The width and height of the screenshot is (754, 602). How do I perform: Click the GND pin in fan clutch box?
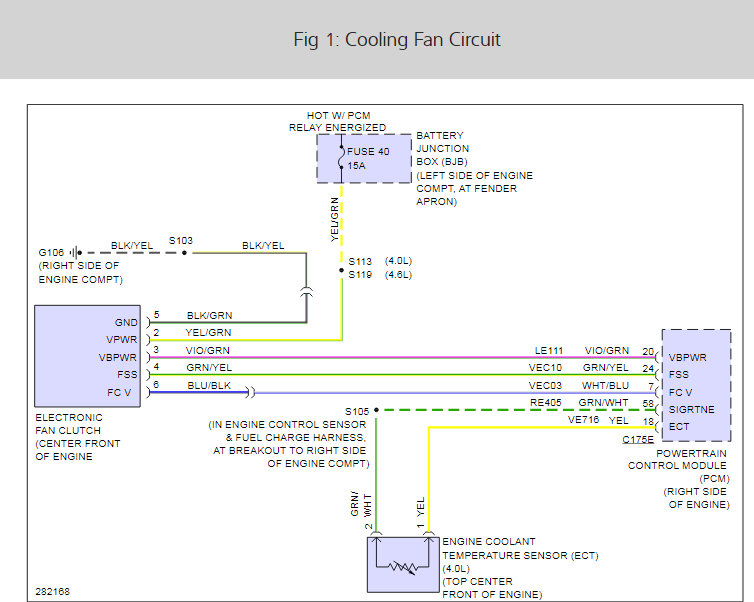click(x=126, y=322)
